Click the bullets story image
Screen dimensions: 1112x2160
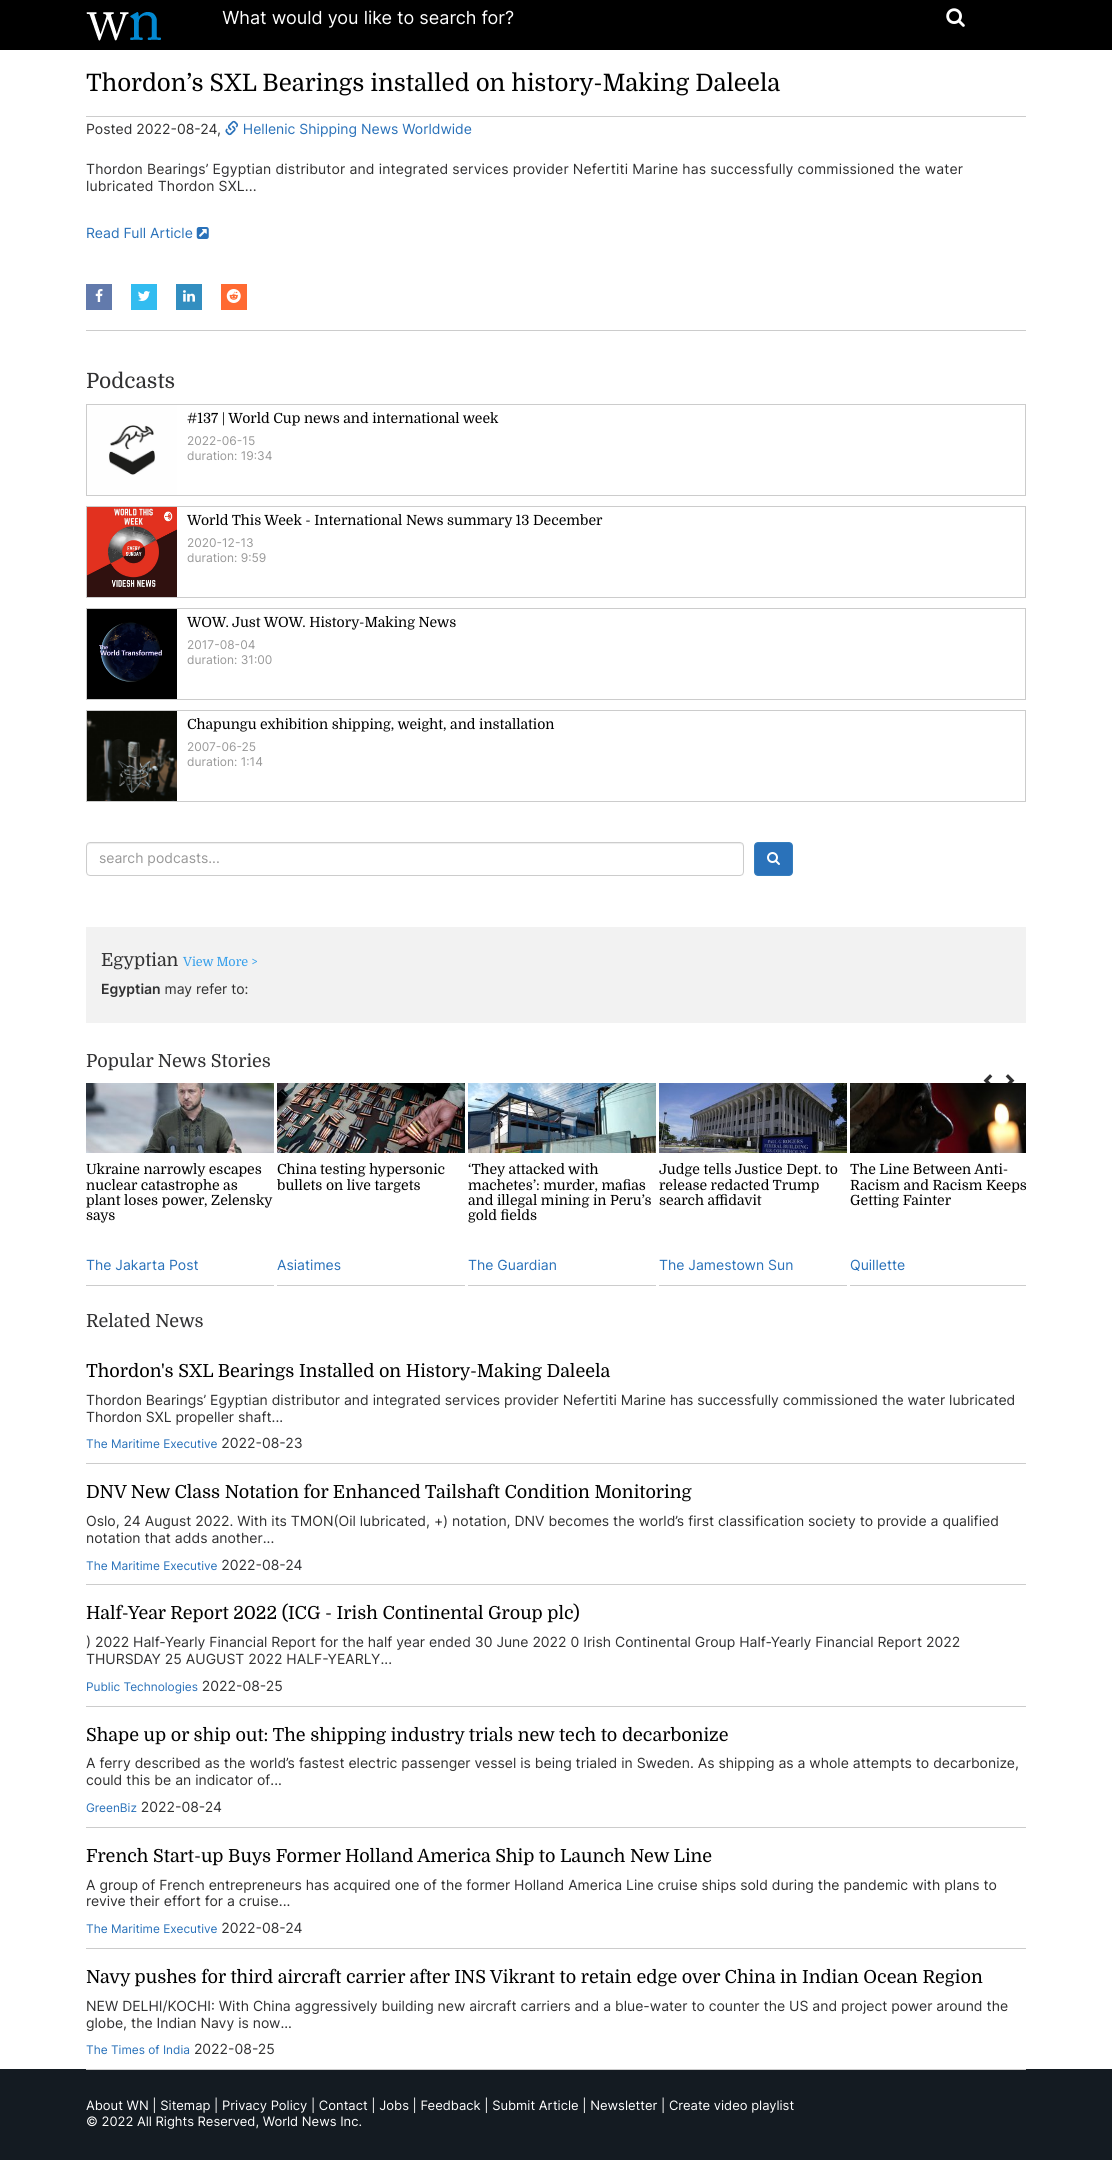(x=371, y=1118)
